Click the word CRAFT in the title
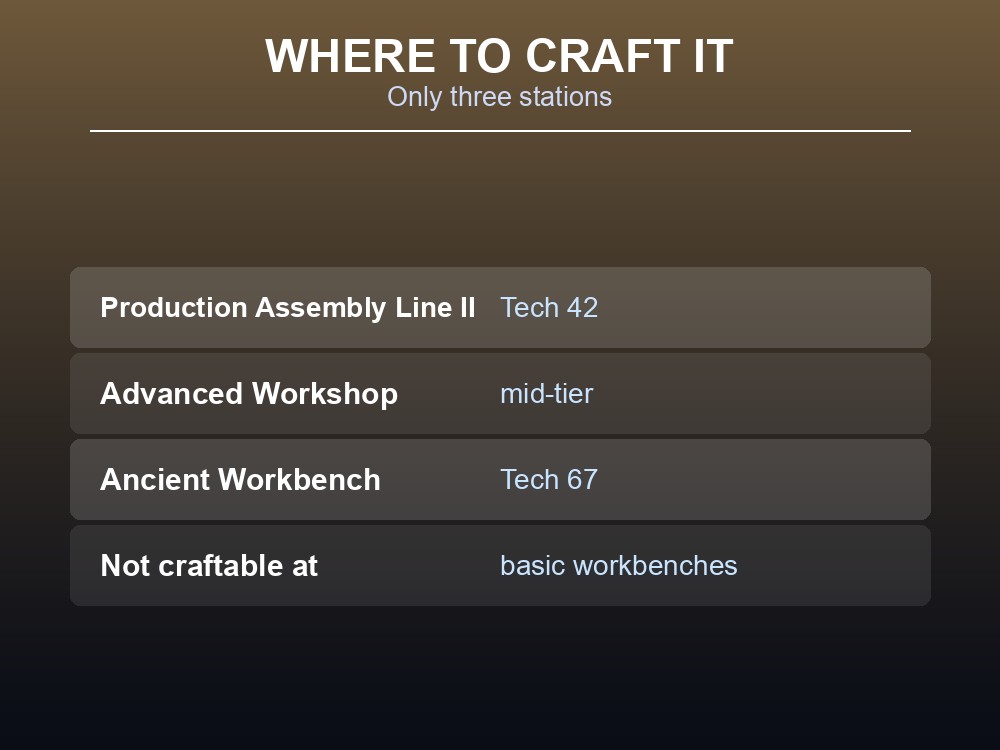The height and width of the screenshot is (750, 1000). click(603, 56)
